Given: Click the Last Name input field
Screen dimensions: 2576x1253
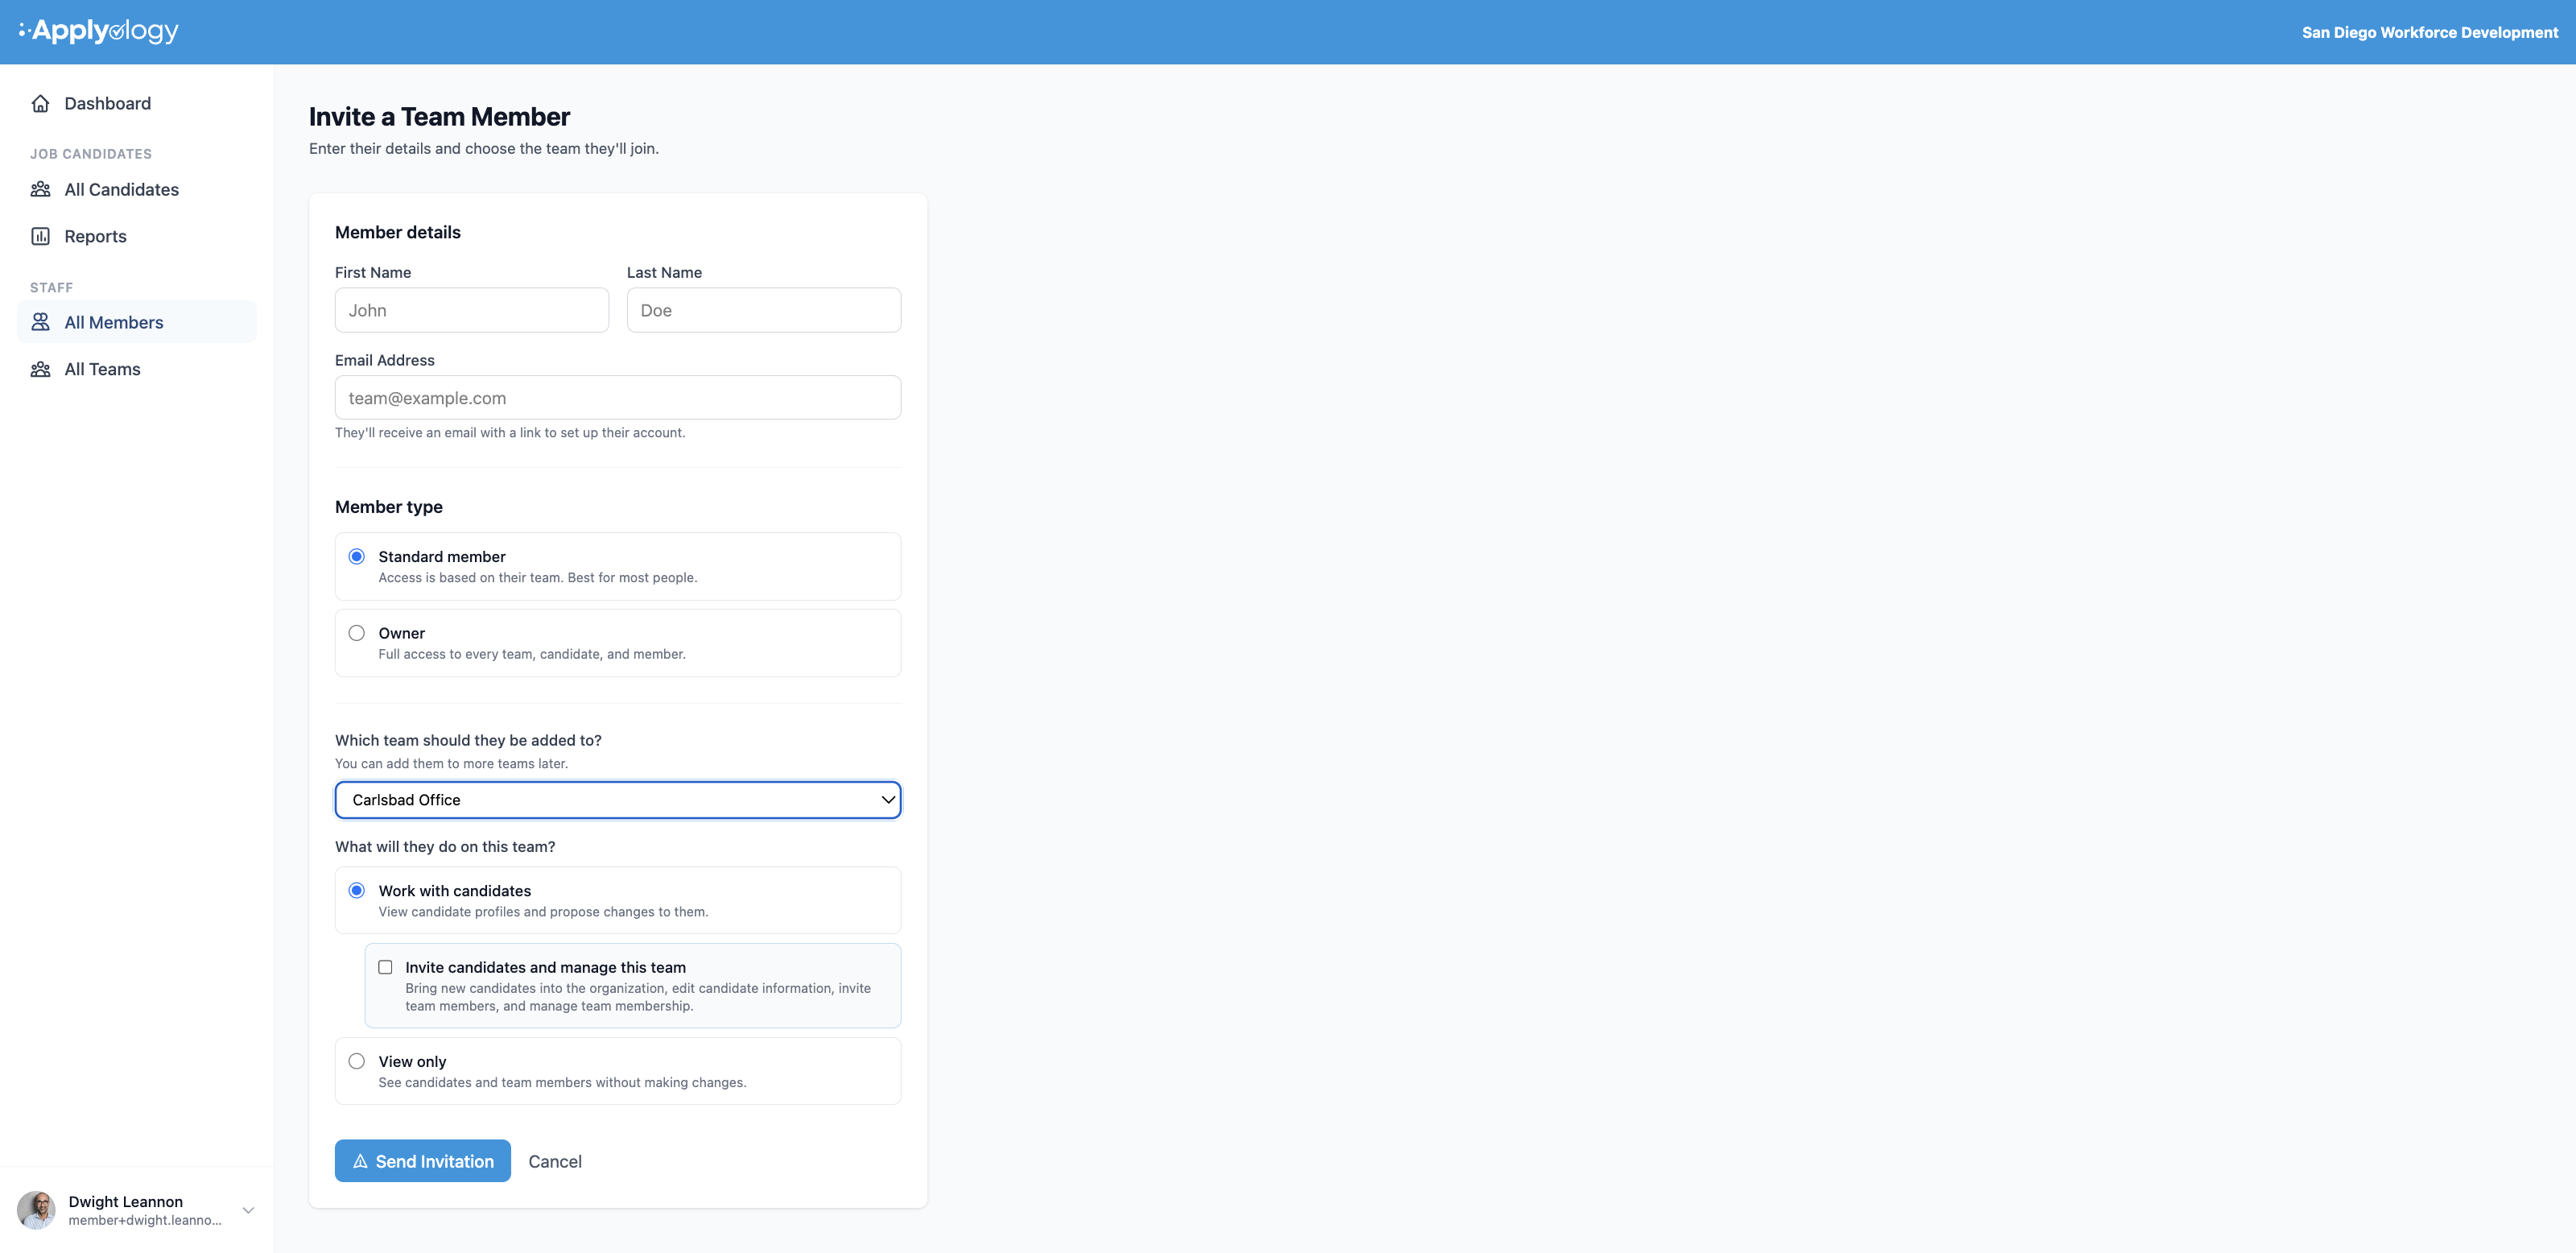Looking at the screenshot, I should click(x=764, y=310).
